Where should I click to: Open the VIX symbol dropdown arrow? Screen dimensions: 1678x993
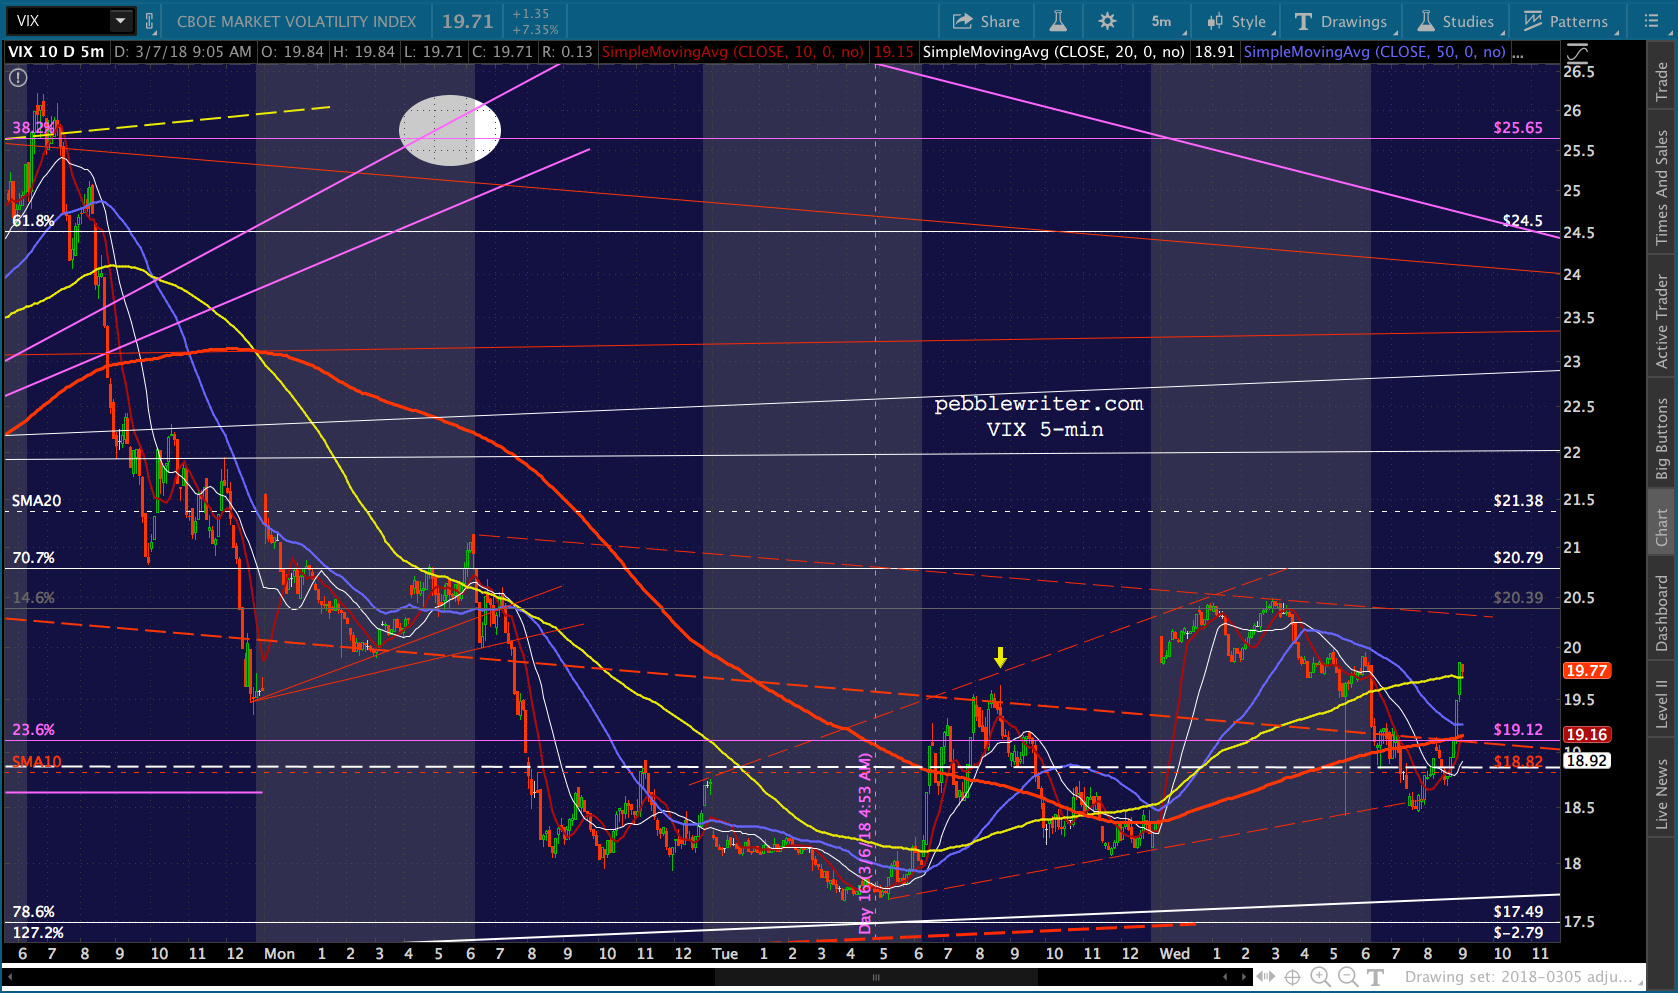[120, 21]
